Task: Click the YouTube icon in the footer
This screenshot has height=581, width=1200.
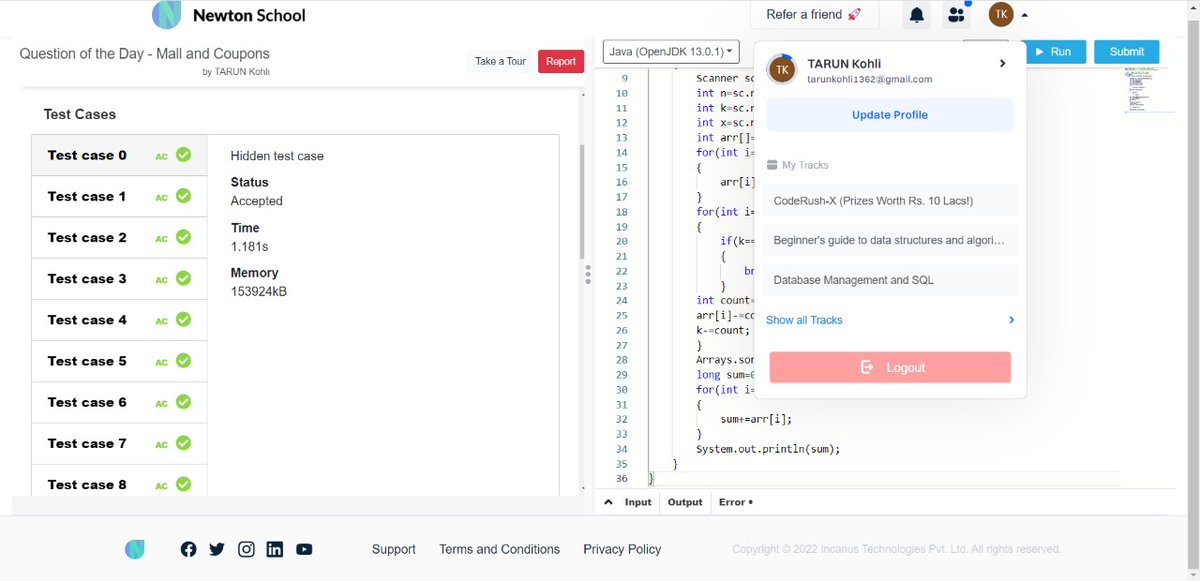Action: (304, 548)
